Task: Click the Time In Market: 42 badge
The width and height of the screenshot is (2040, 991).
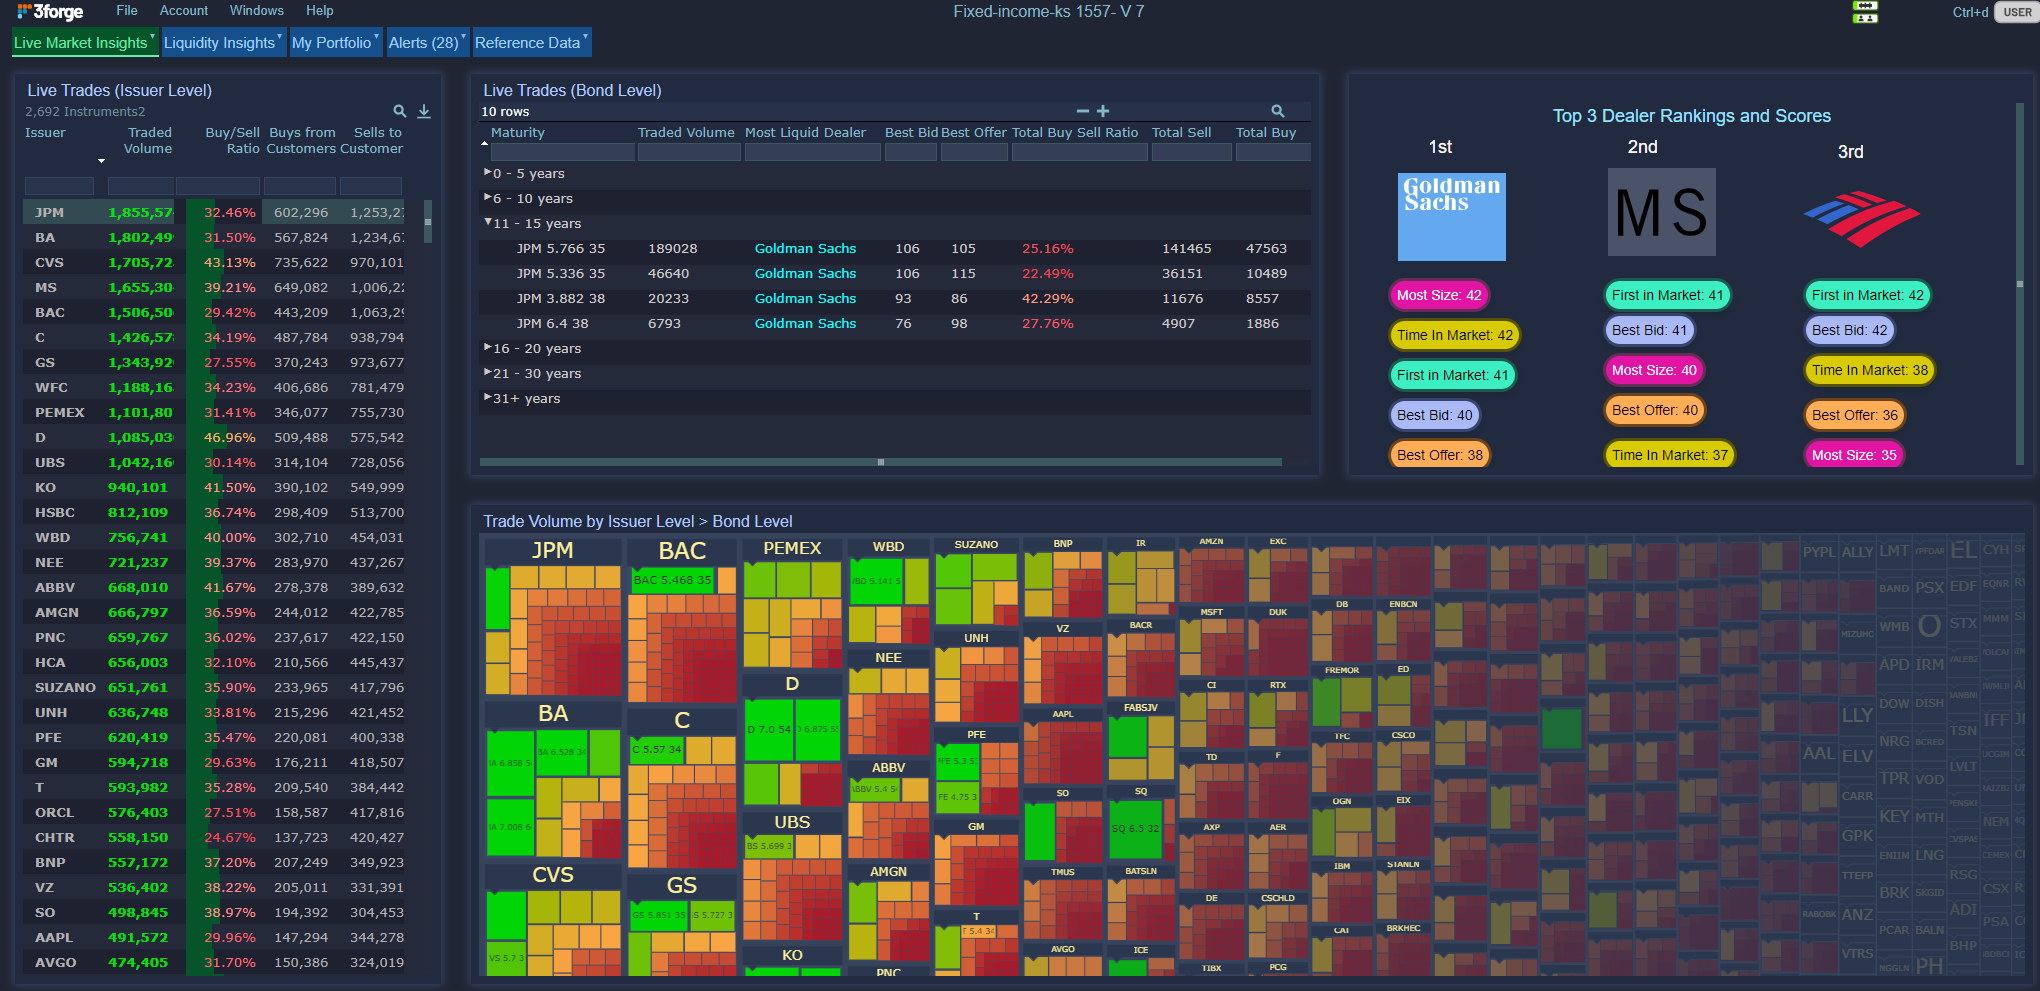Action: click(x=1455, y=335)
